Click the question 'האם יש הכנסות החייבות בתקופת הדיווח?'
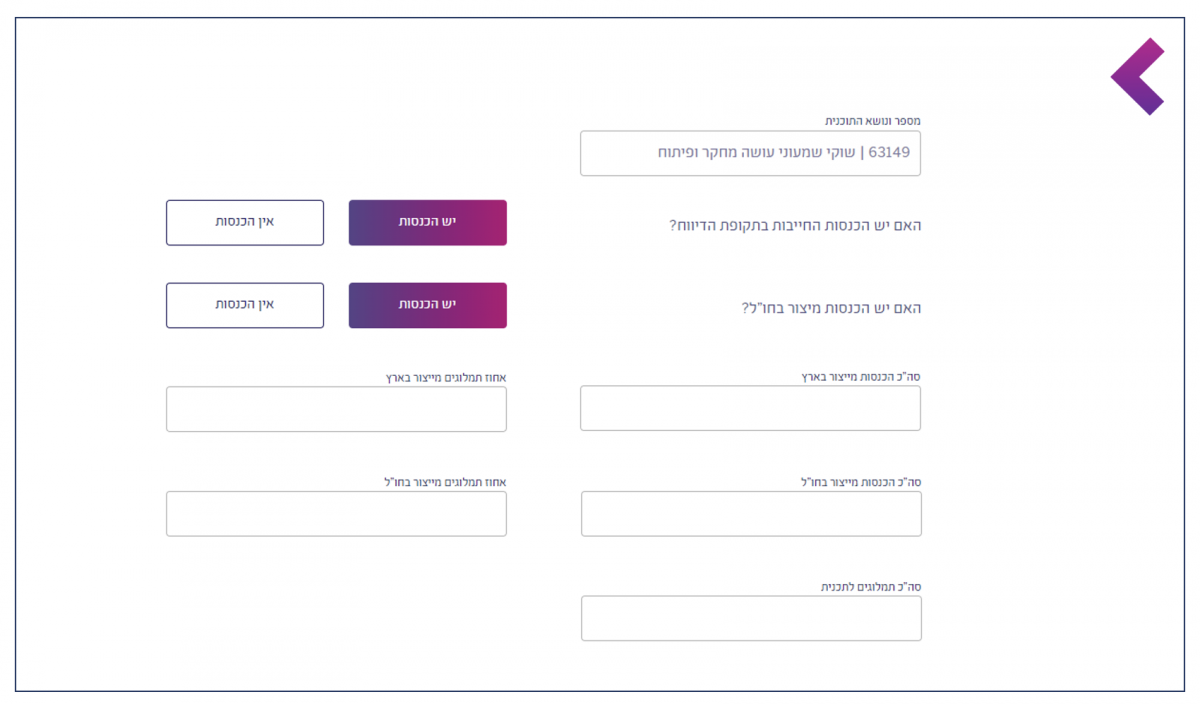The image size is (1200, 704). [x=794, y=226]
